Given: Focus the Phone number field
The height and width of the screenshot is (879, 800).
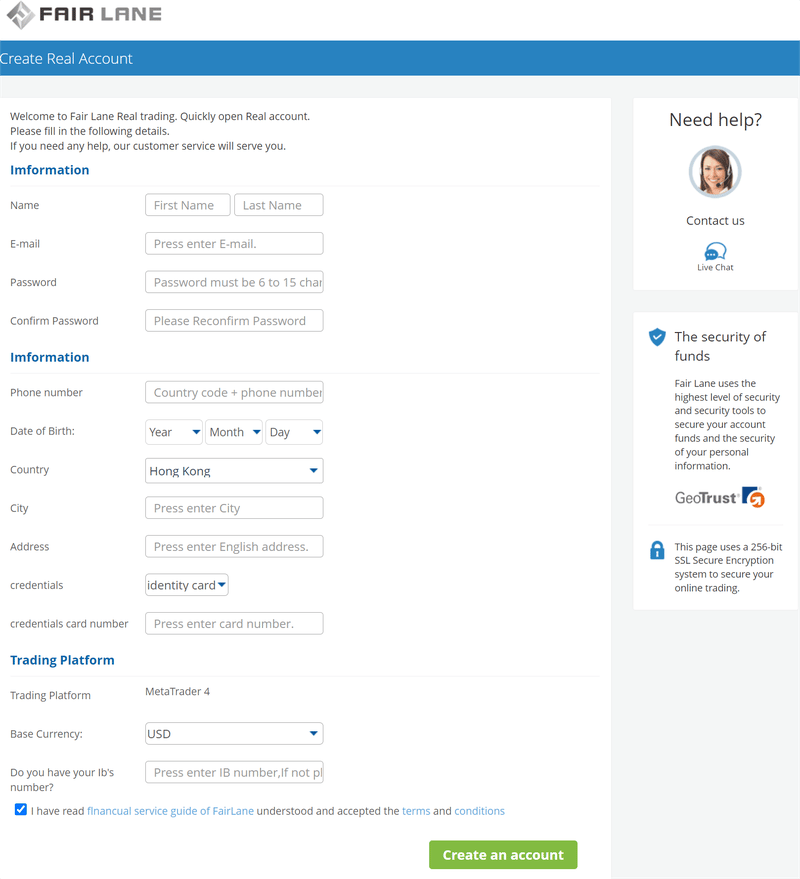Looking at the screenshot, I should pos(234,392).
